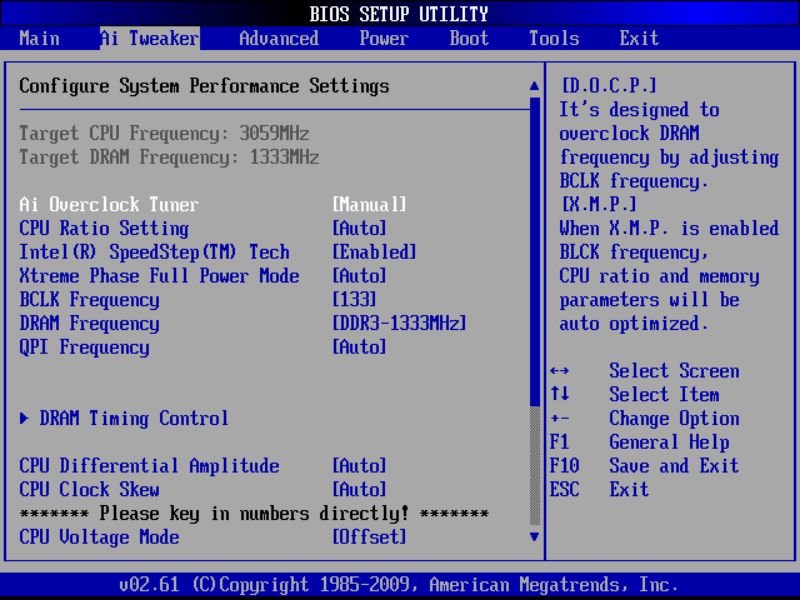Switch to the Advanced tab
The image size is (800, 600).
(x=279, y=38)
